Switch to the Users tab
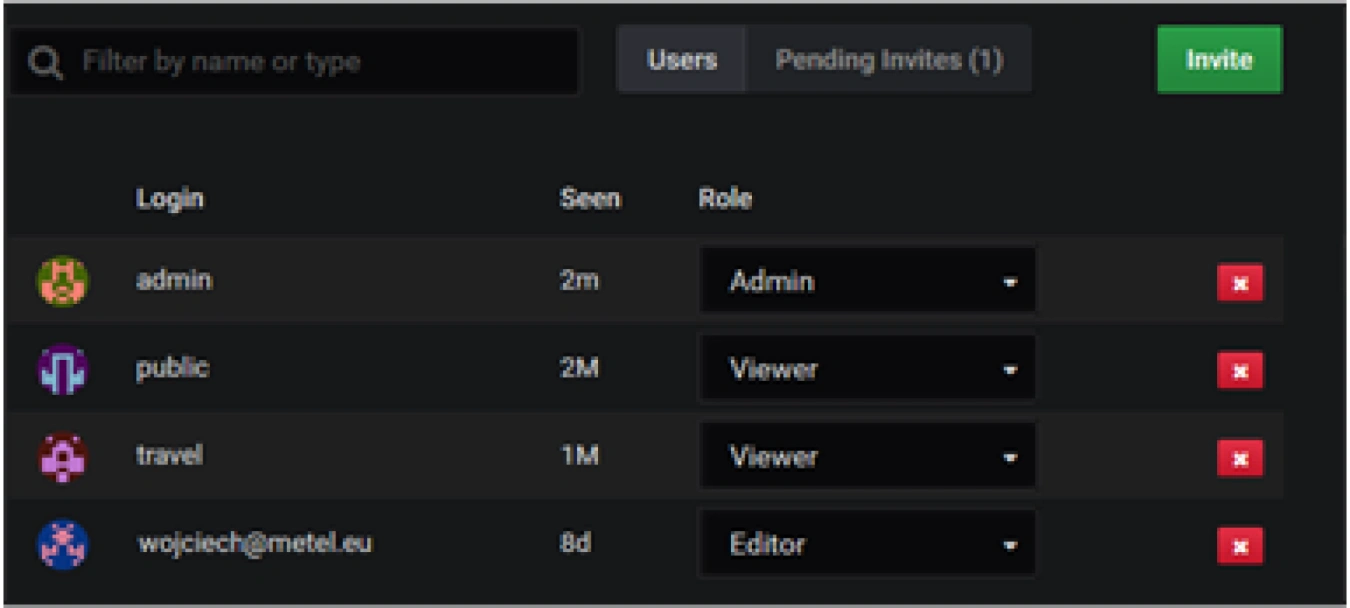 (682, 60)
